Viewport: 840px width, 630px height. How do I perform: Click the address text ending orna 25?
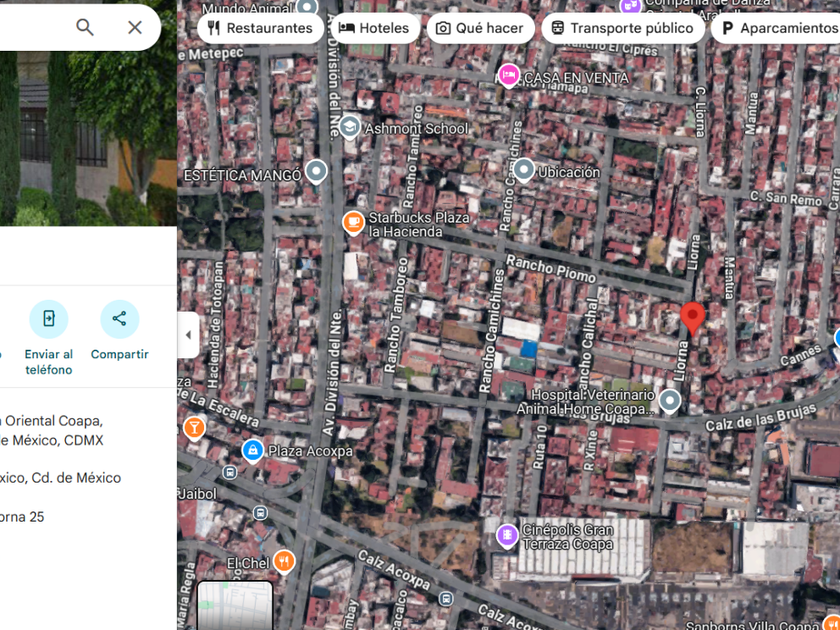click(22, 517)
